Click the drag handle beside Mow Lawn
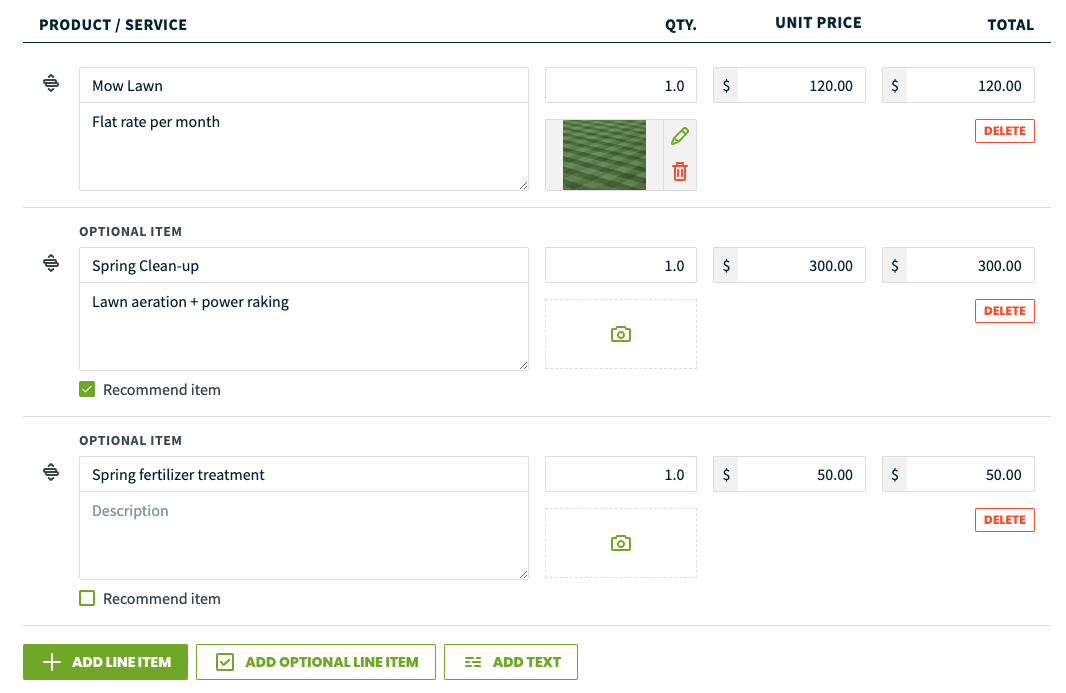 tap(51, 84)
